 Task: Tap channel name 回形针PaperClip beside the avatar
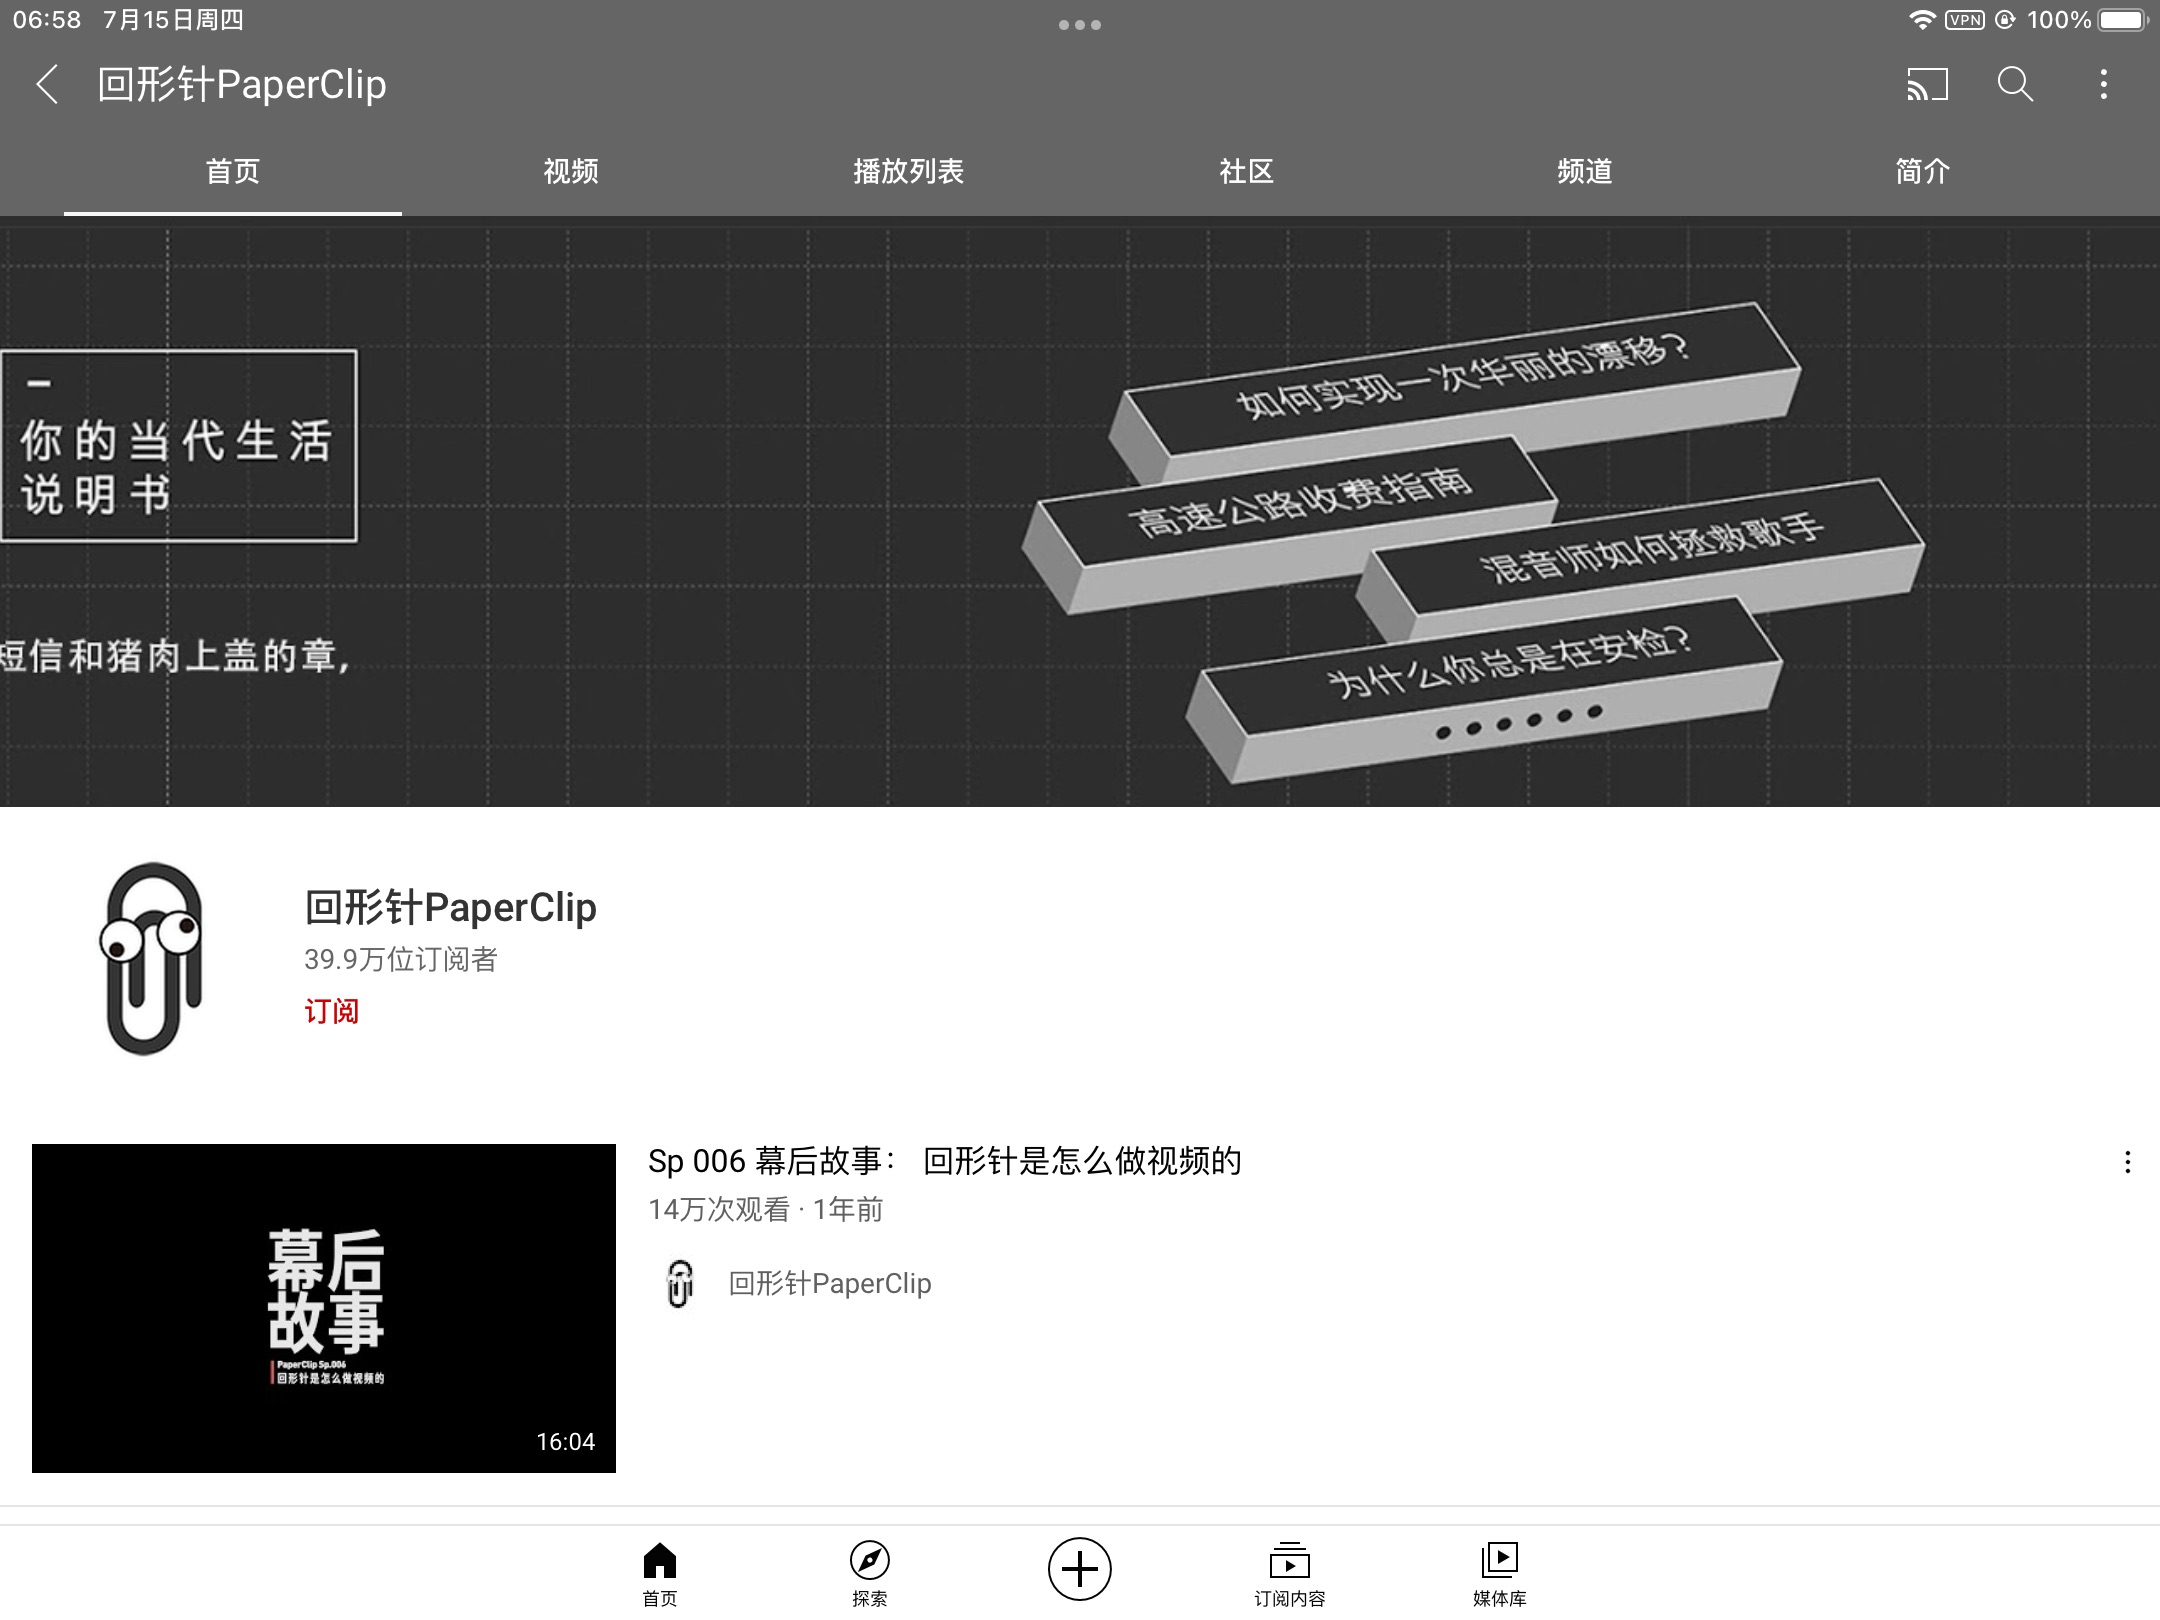[450, 907]
